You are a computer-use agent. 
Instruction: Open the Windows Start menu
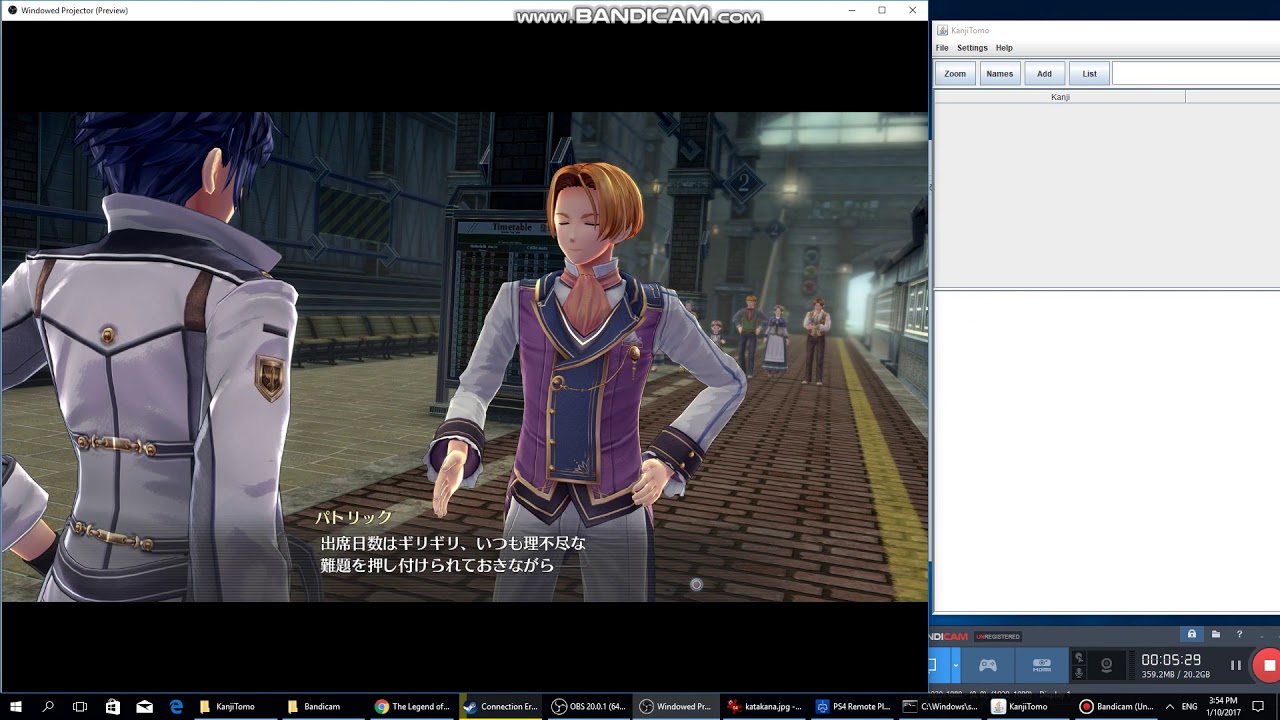click(16, 706)
